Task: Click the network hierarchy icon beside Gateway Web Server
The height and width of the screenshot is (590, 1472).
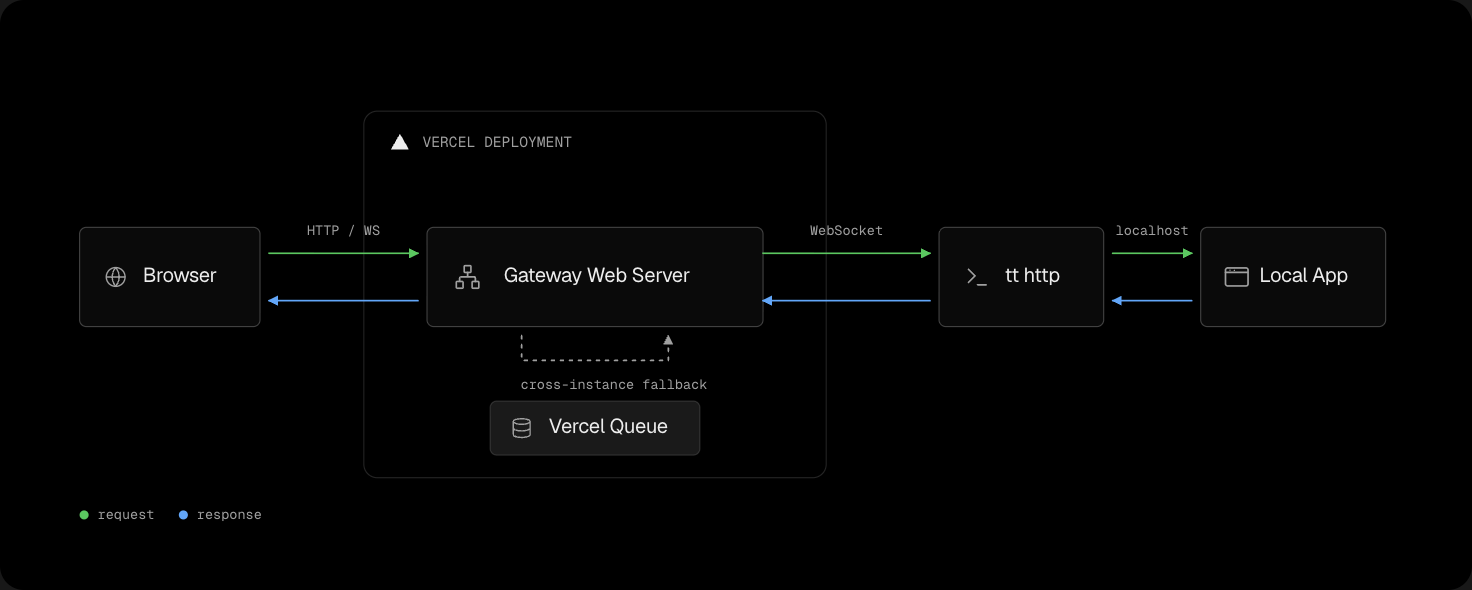Action: pos(467,277)
